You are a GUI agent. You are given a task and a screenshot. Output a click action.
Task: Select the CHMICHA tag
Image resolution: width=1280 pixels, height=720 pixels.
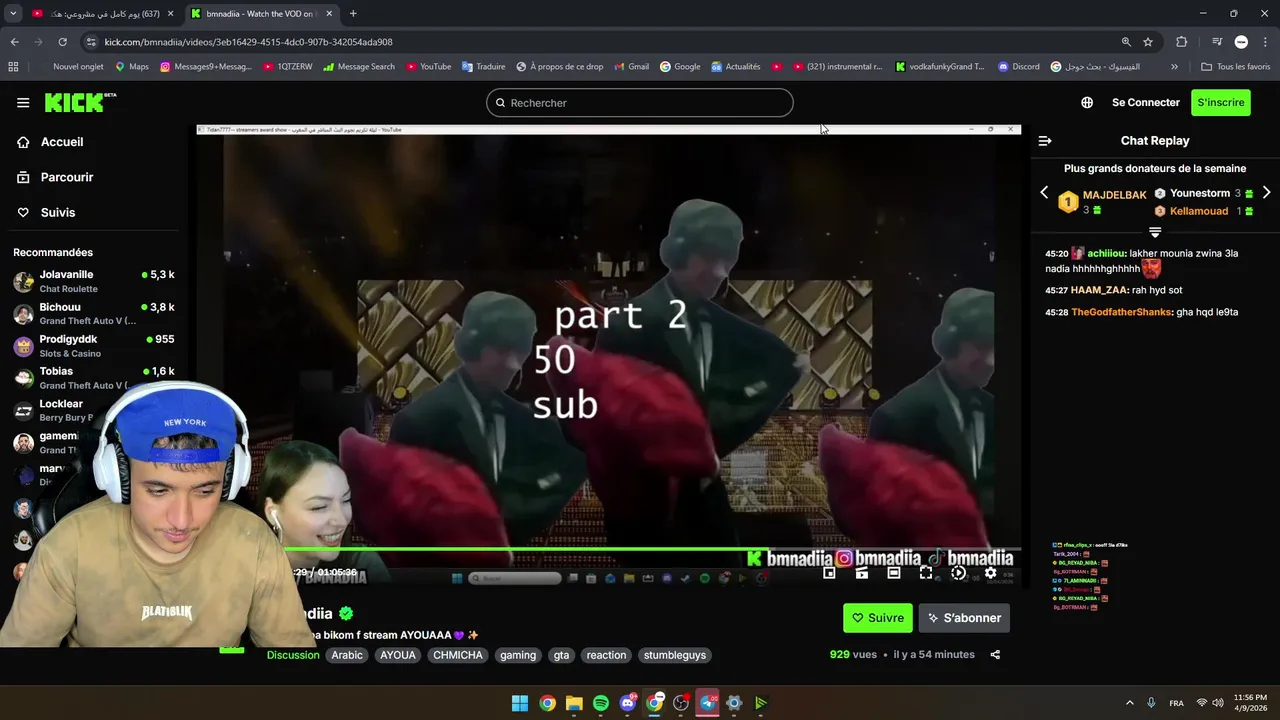click(x=458, y=655)
